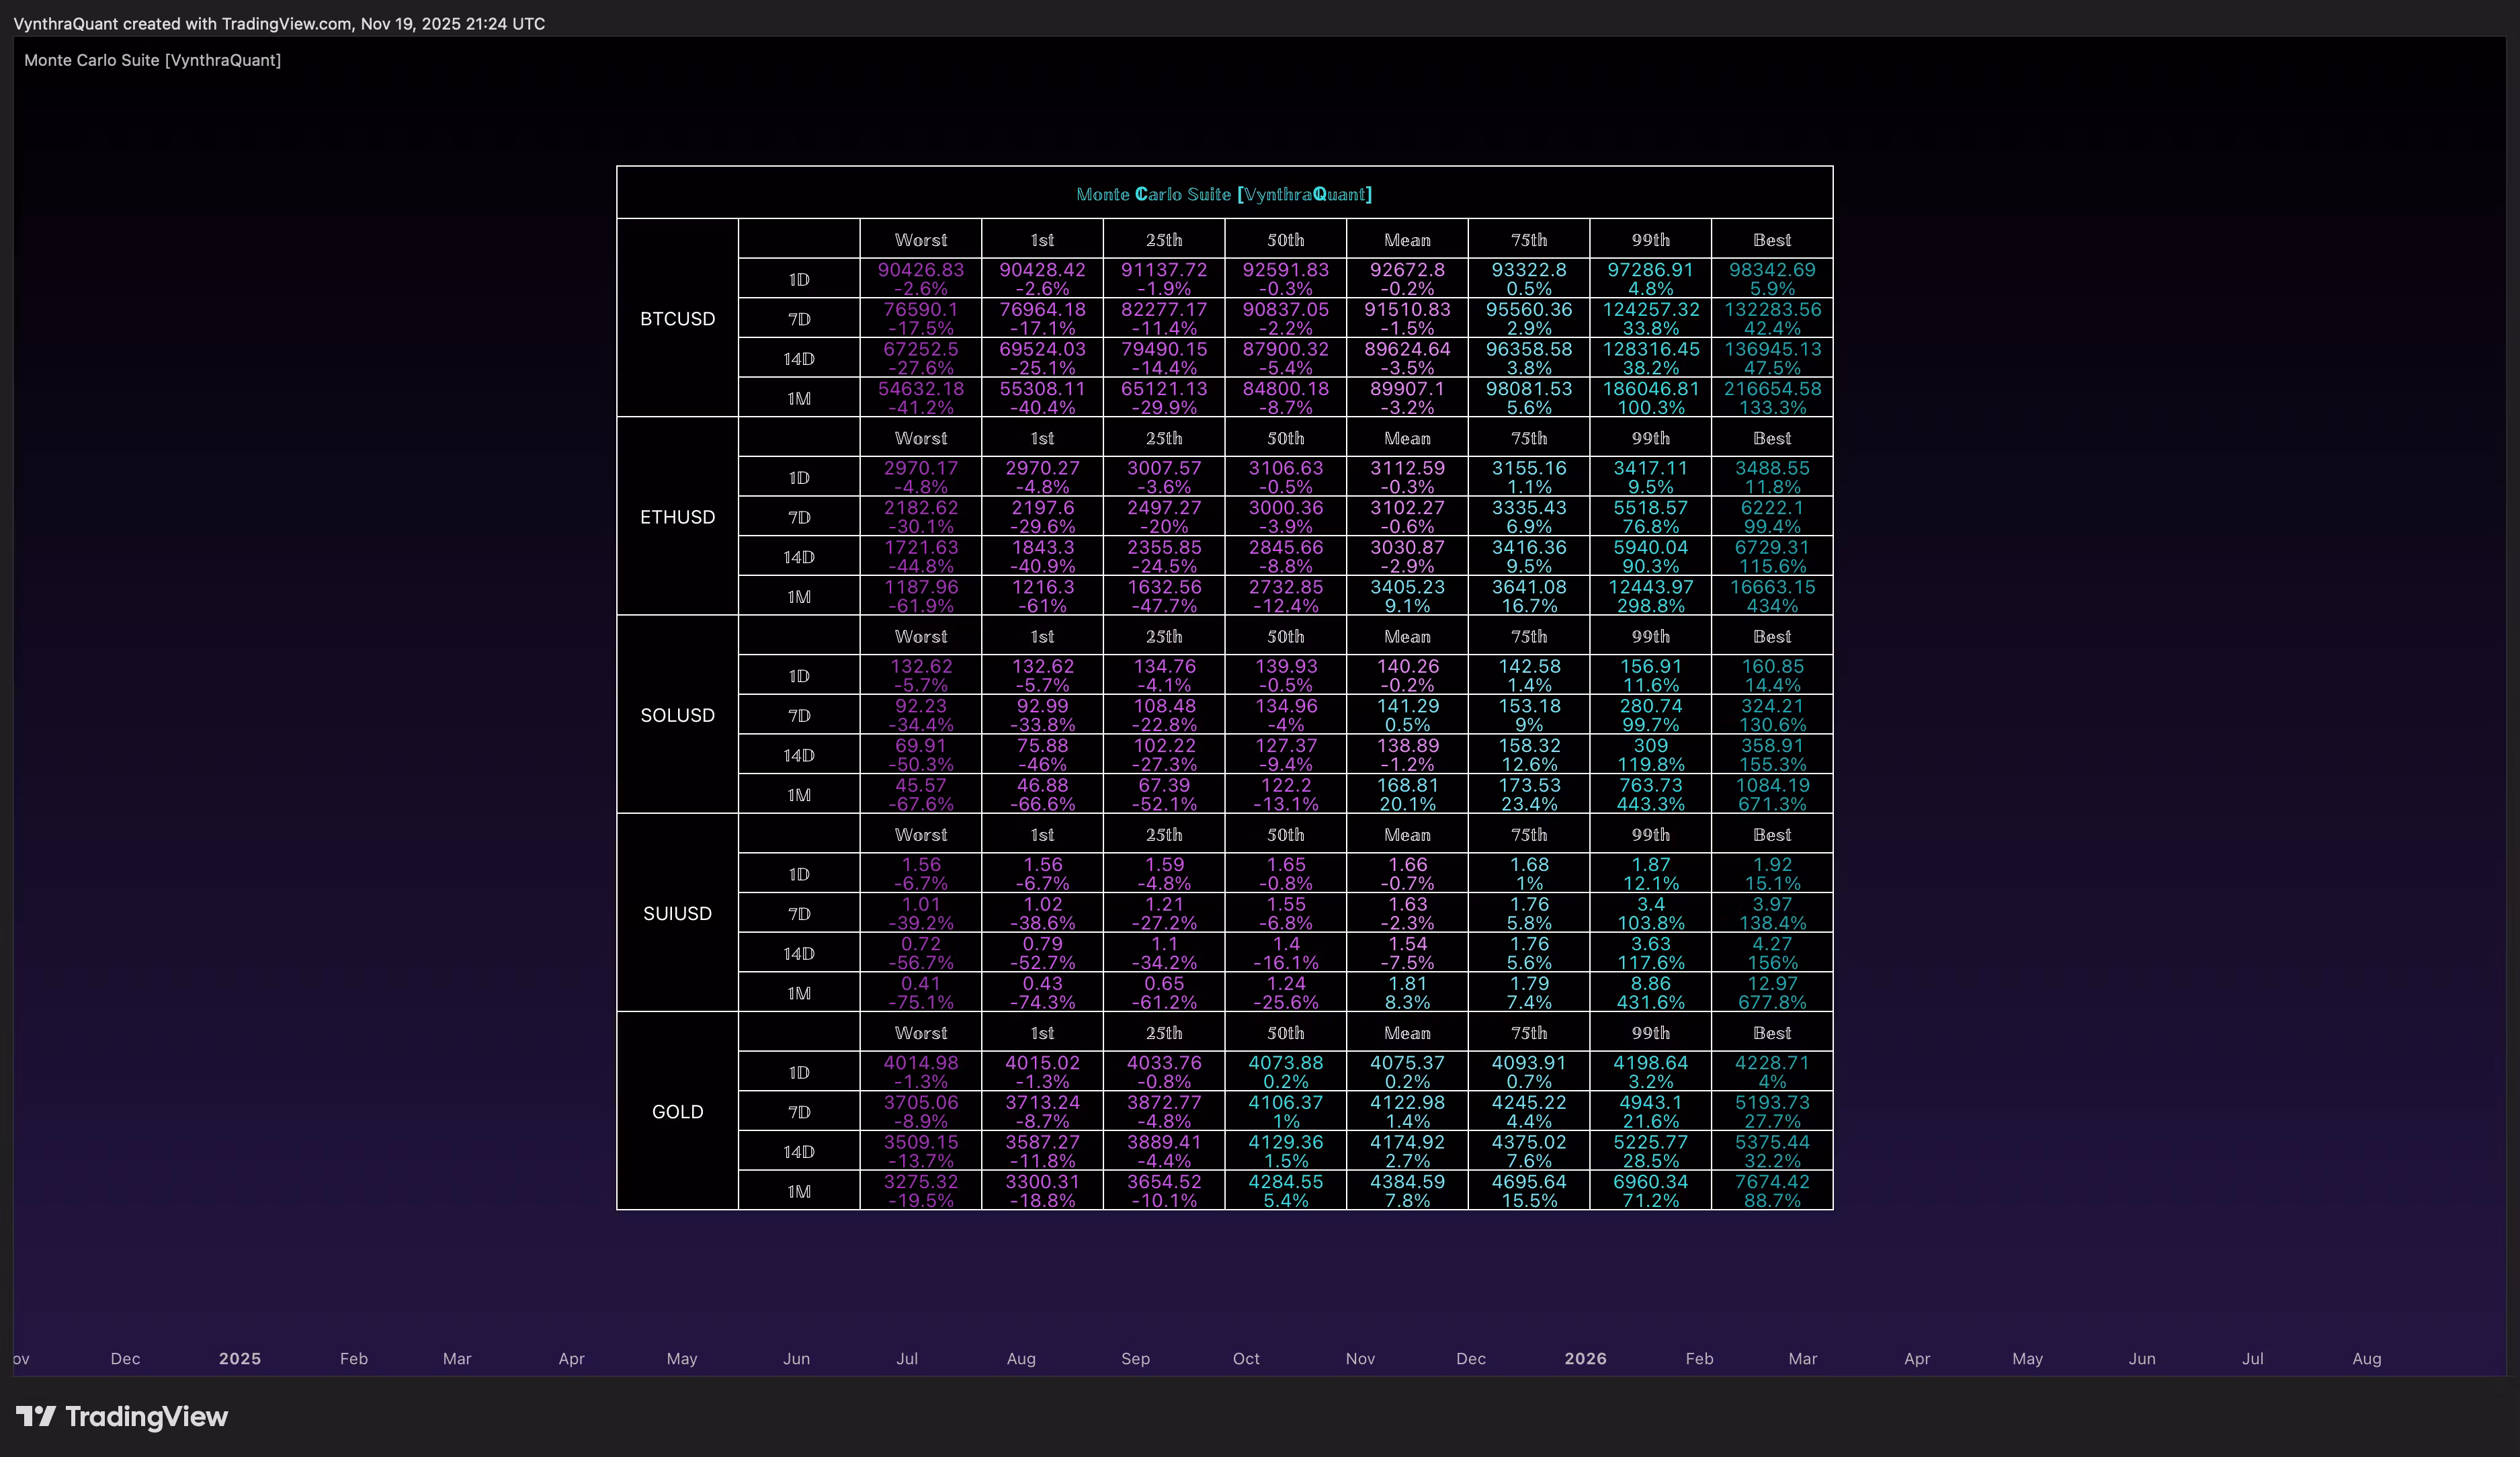Click SUIUSD 7D 50th value 1.55
This screenshot has width=2520, height=1457.
click(1285, 904)
